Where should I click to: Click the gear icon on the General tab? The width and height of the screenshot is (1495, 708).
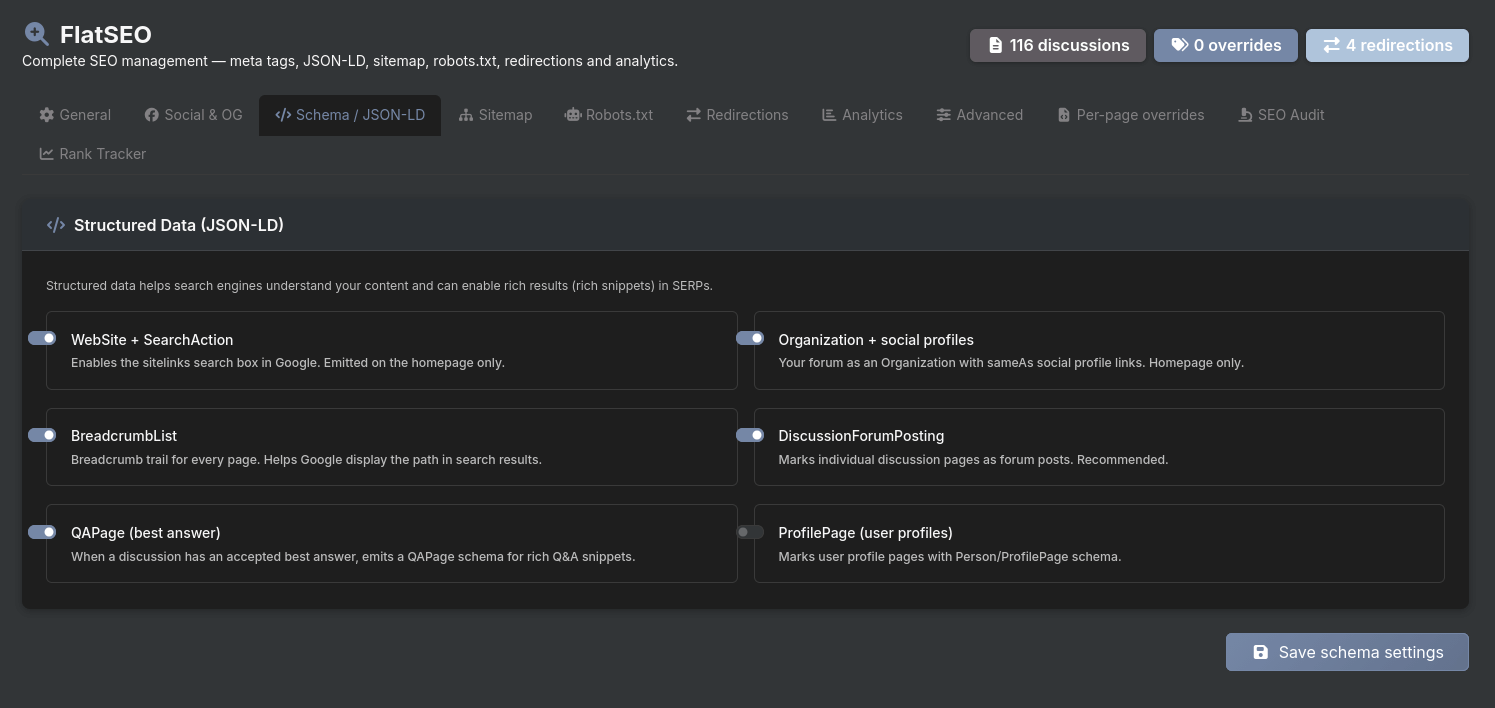pyautogui.click(x=46, y=115)
